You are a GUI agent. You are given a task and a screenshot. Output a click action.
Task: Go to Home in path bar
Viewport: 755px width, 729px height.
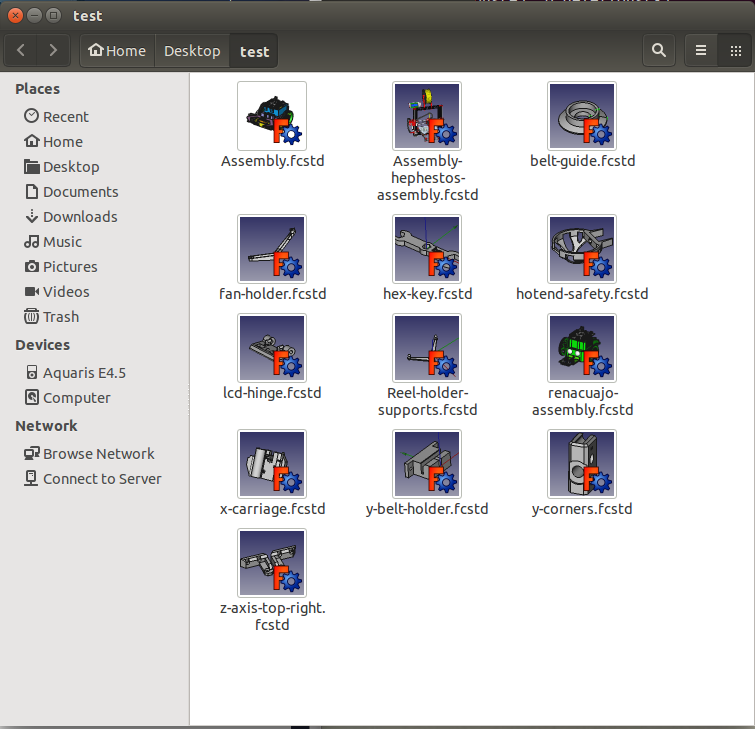[117, 51]
